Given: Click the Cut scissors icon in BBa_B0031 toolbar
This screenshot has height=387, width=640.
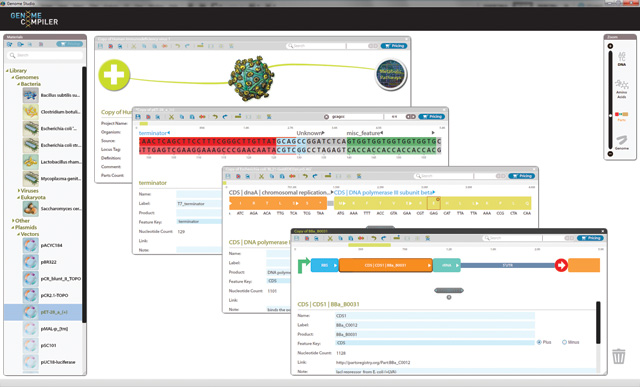Looking at the screenshot, I should (x=330, y=238).
